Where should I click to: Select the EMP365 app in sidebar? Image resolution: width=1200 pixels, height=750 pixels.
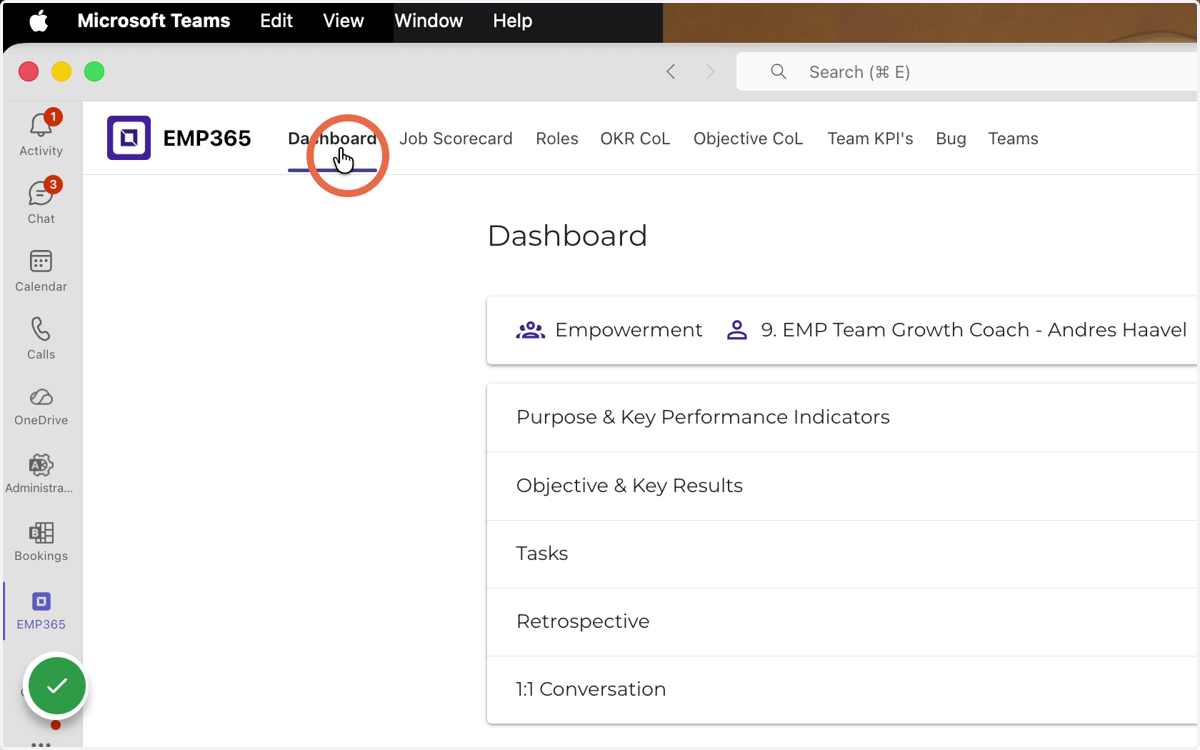(41, 609)
